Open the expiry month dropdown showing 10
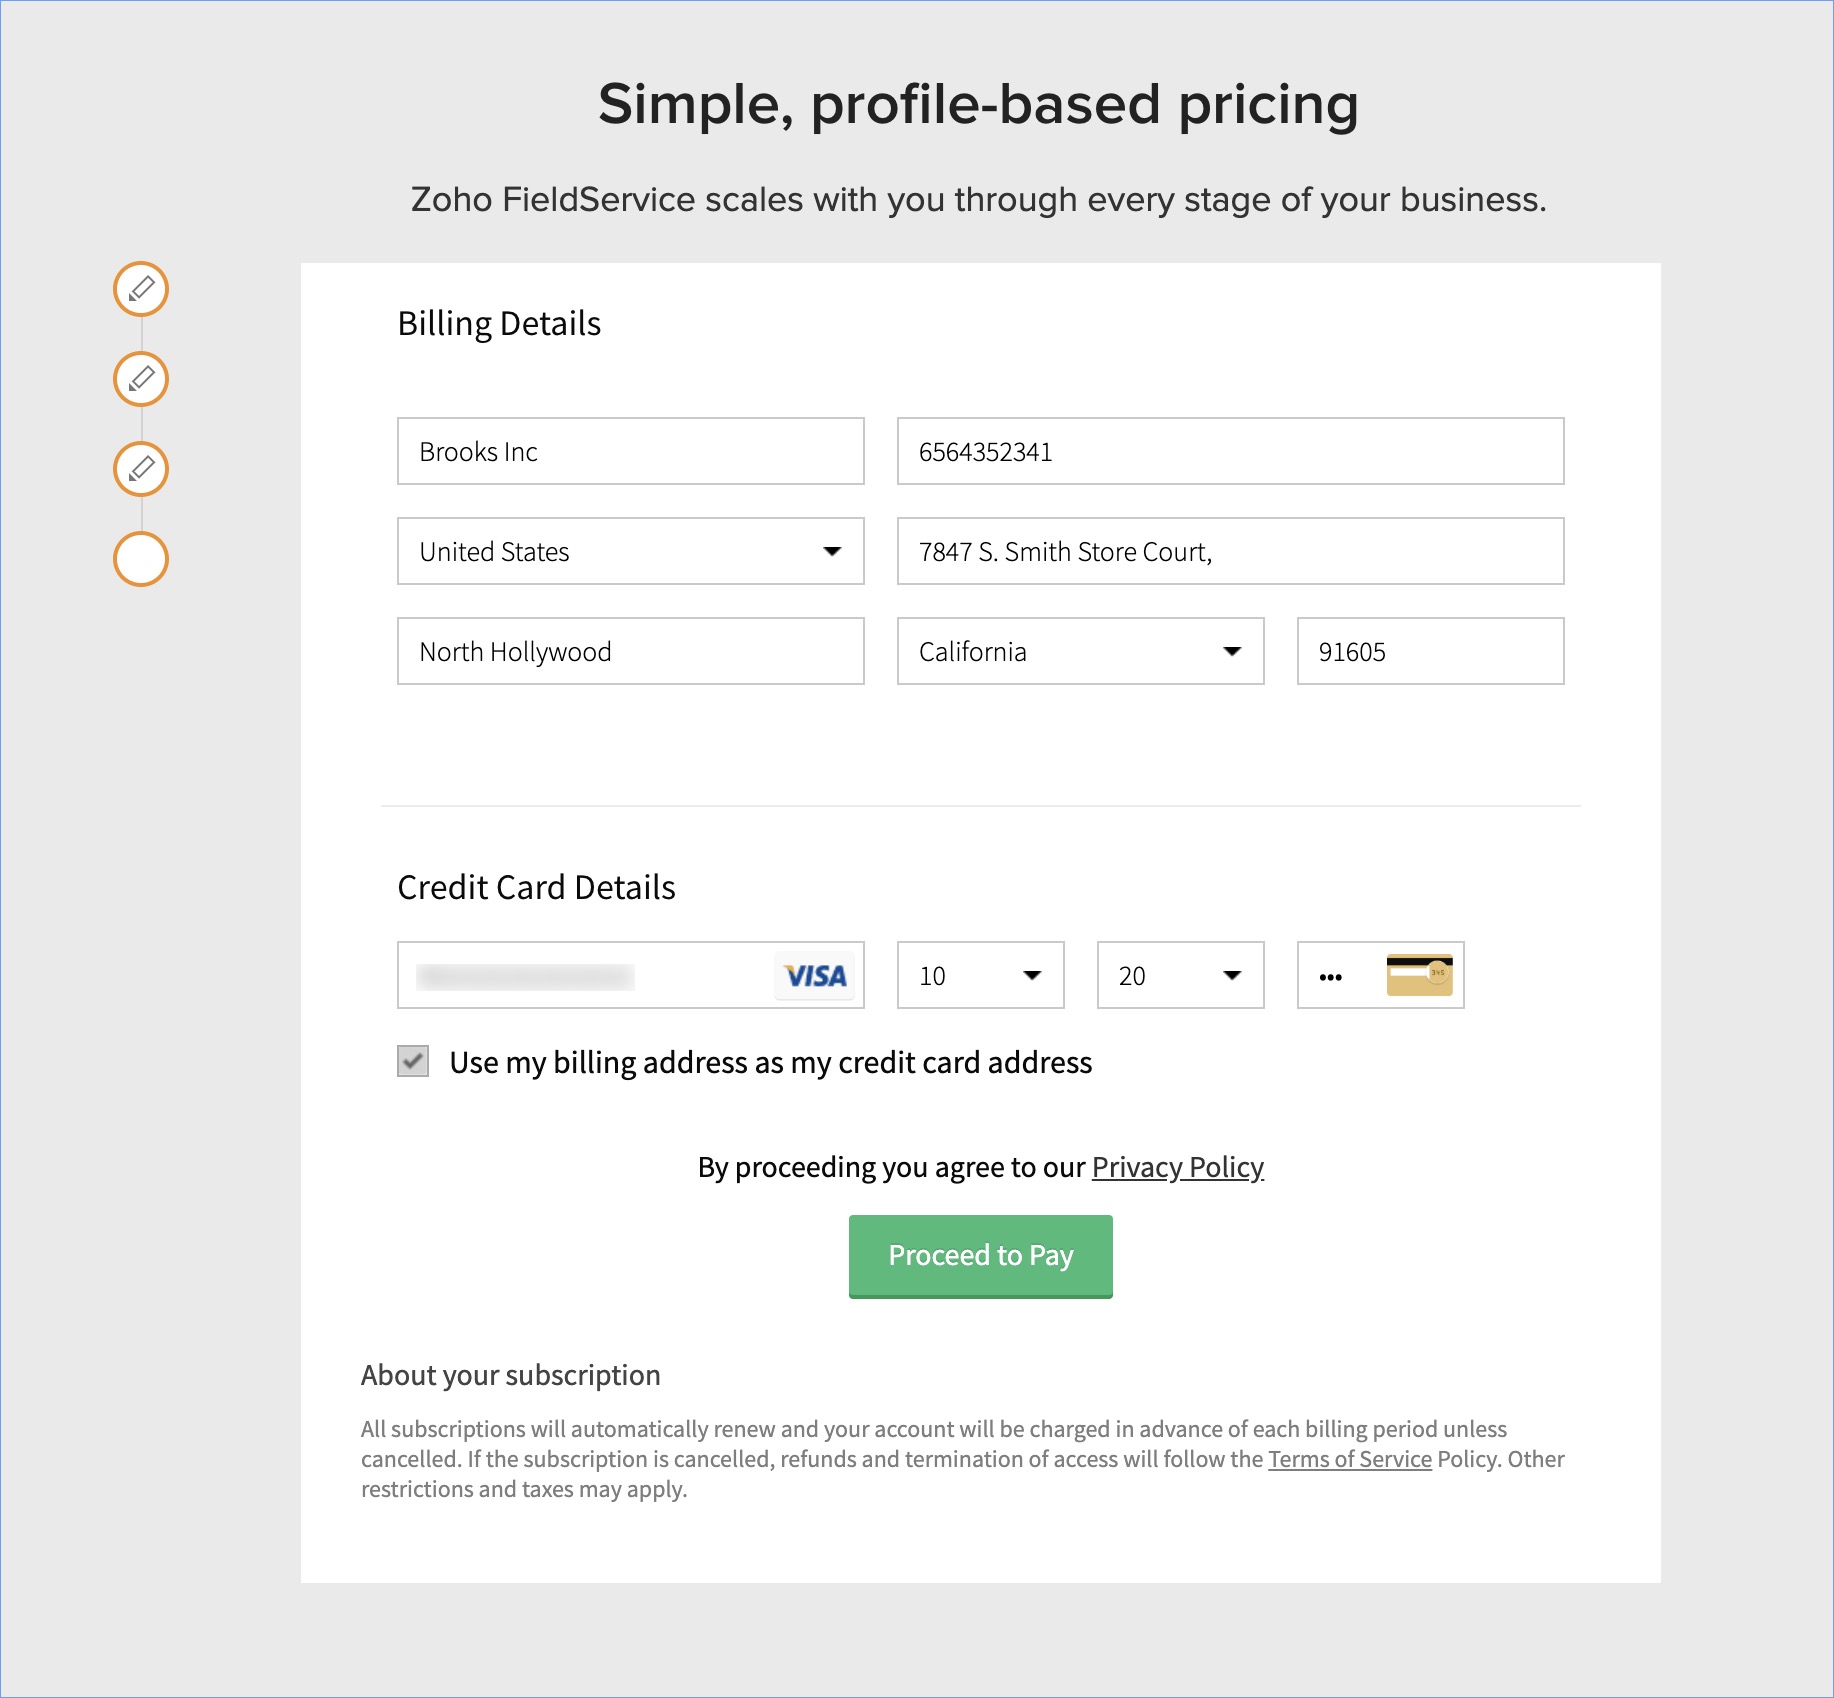This screenshot has width=1834, height=1698. coord(980,975)
